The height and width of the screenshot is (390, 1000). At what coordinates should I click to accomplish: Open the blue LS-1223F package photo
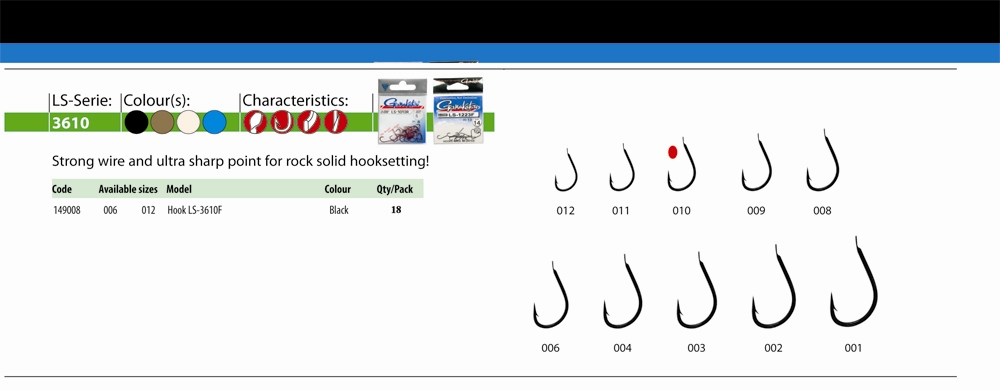coord(458,111)
